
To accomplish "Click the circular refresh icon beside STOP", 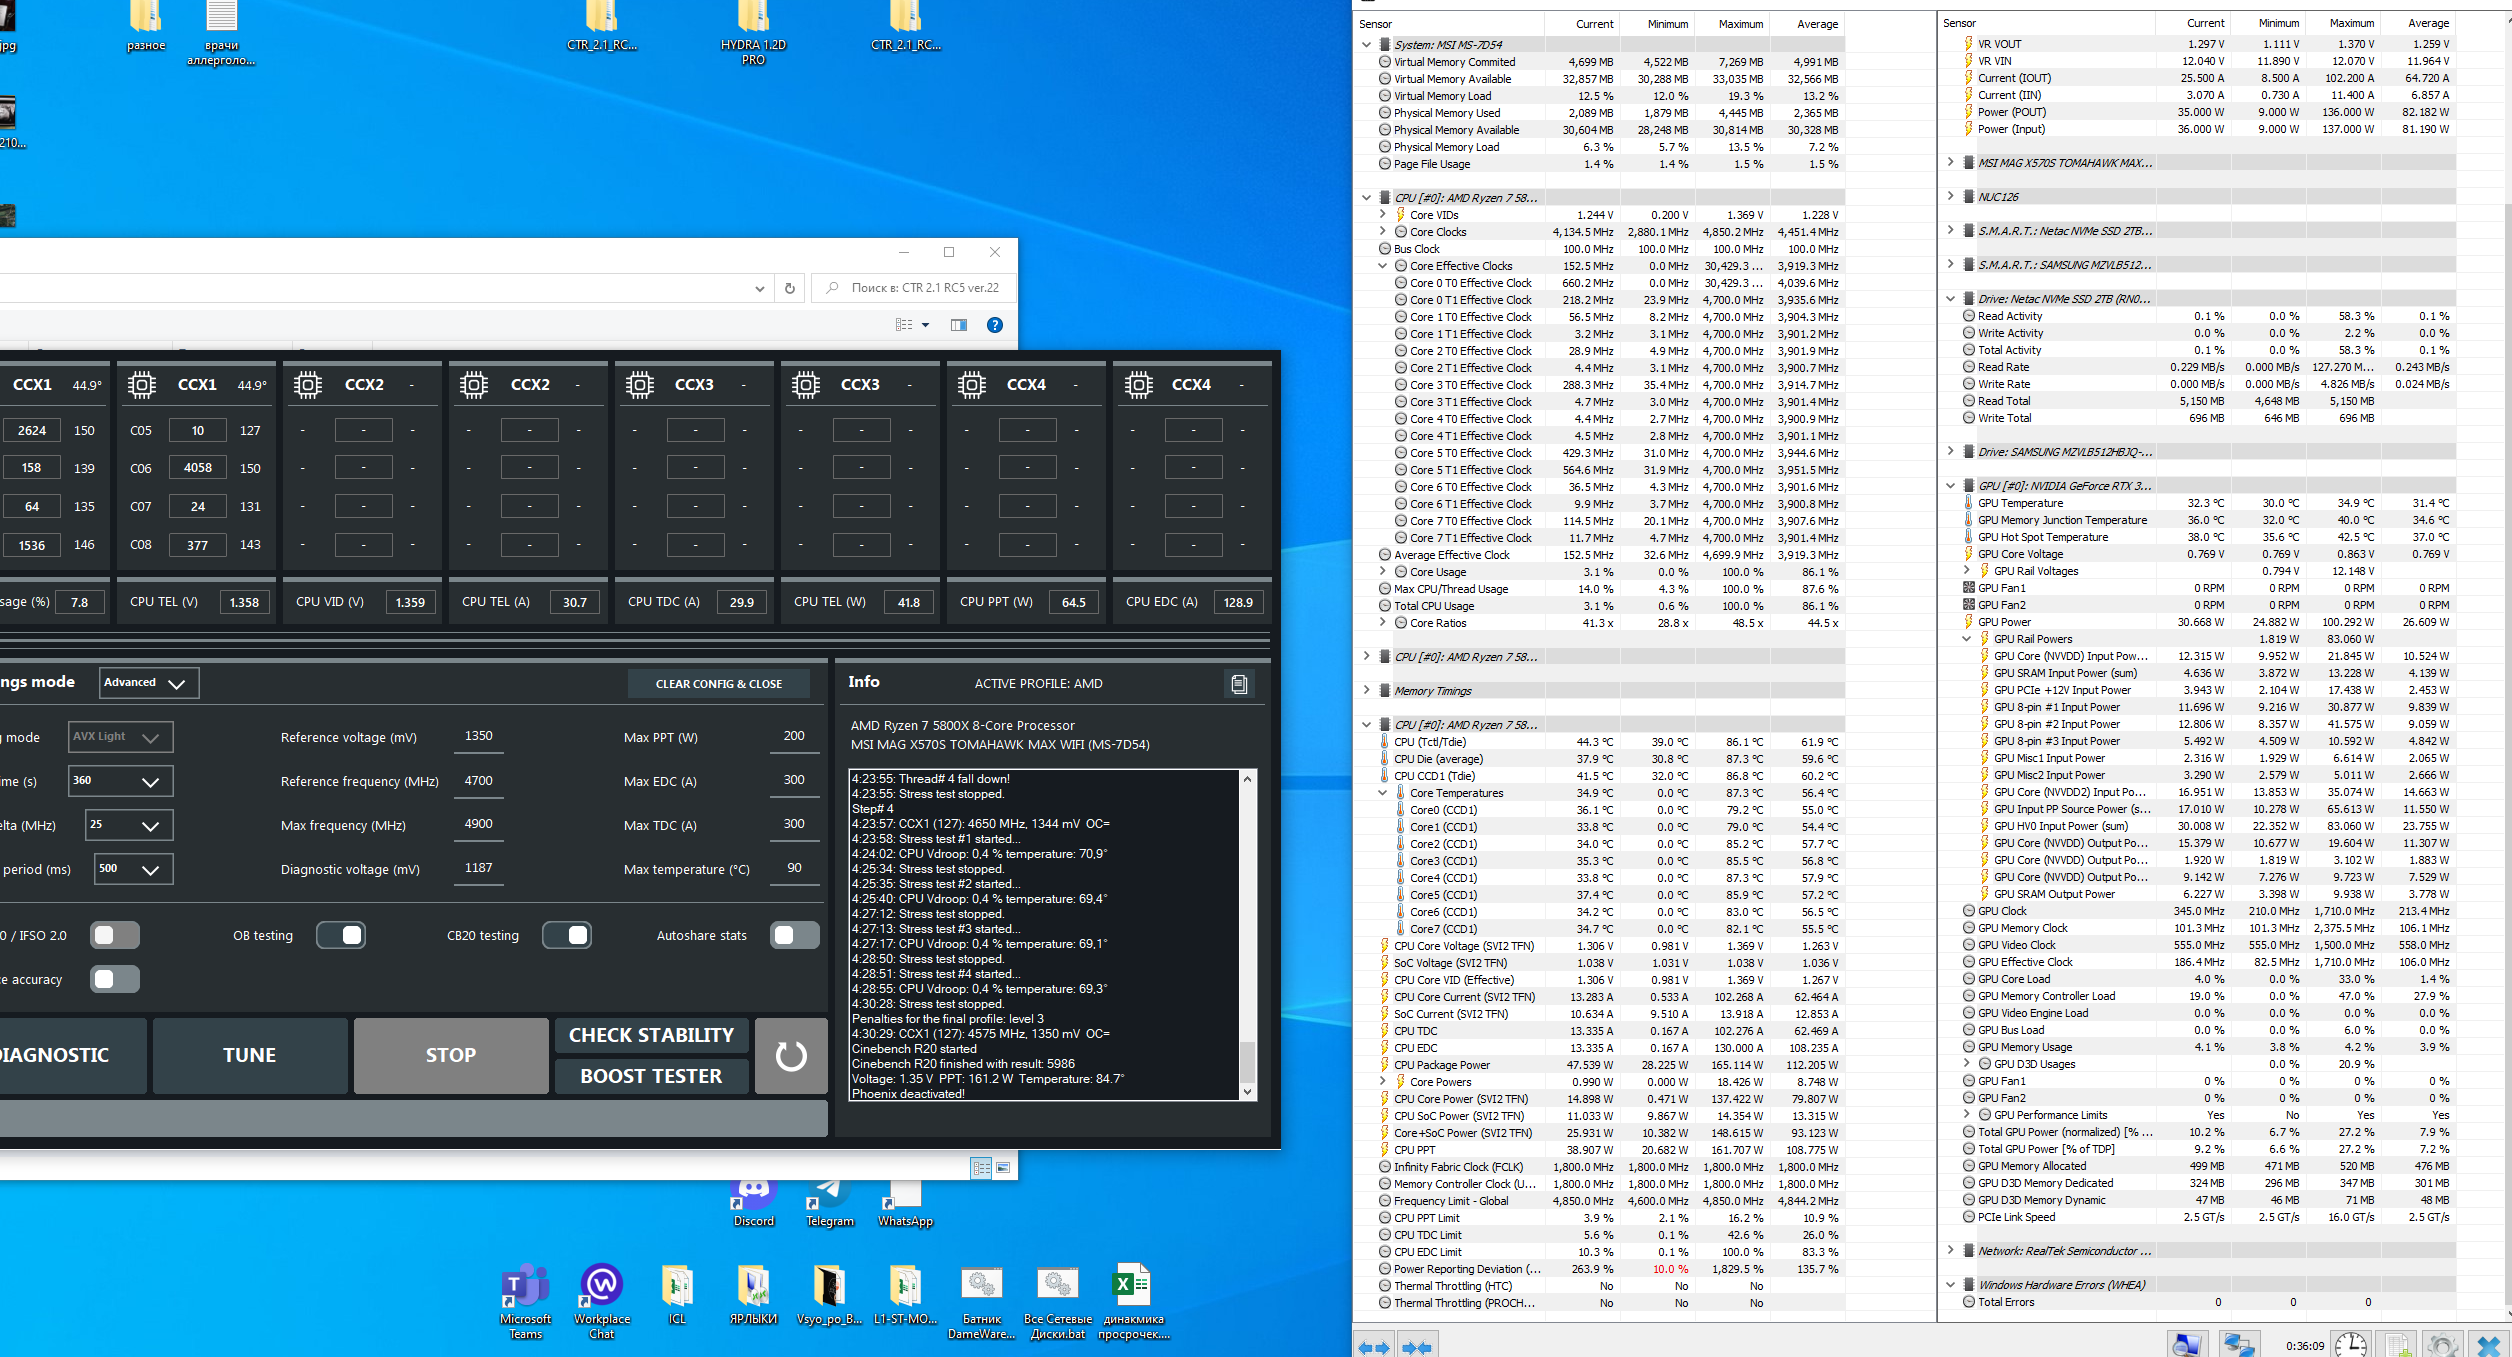I will (791, 1056).
